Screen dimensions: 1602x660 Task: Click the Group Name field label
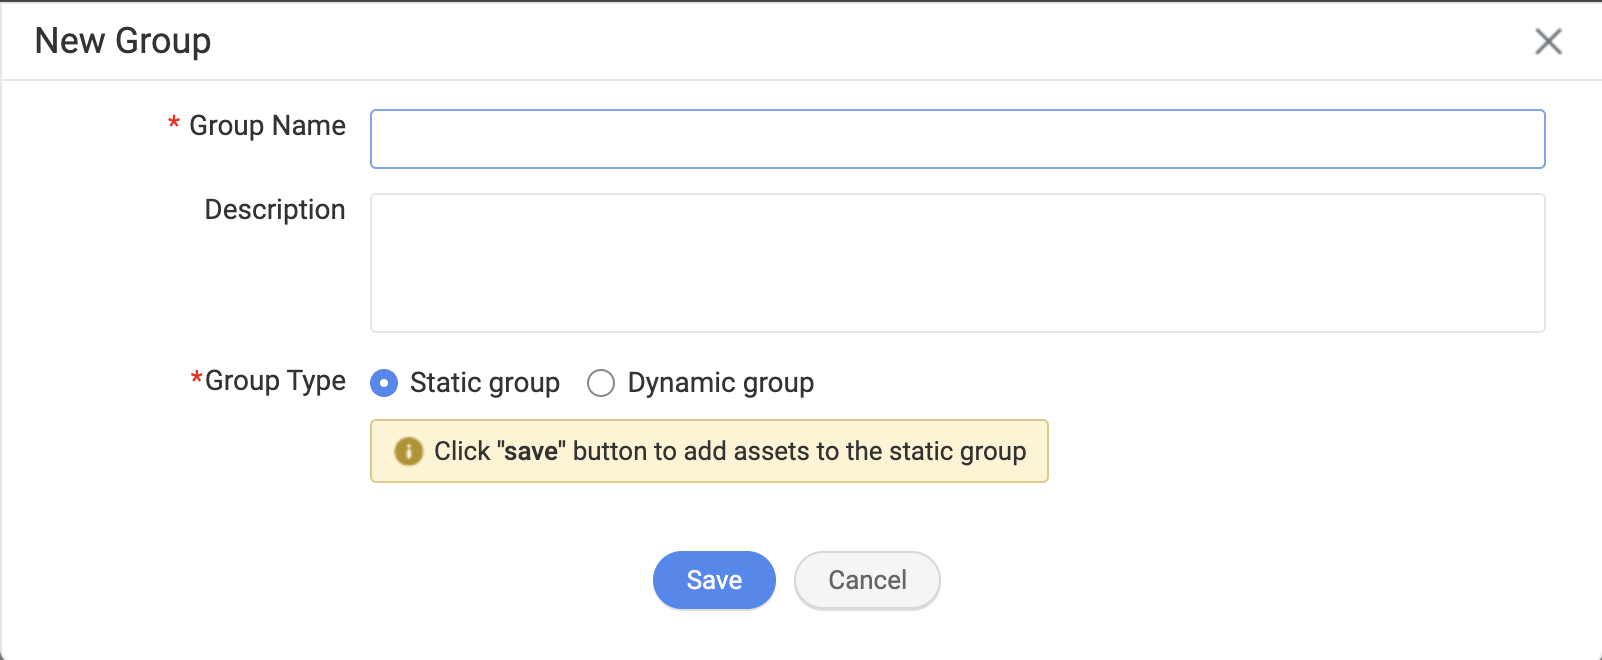point(267,126)
